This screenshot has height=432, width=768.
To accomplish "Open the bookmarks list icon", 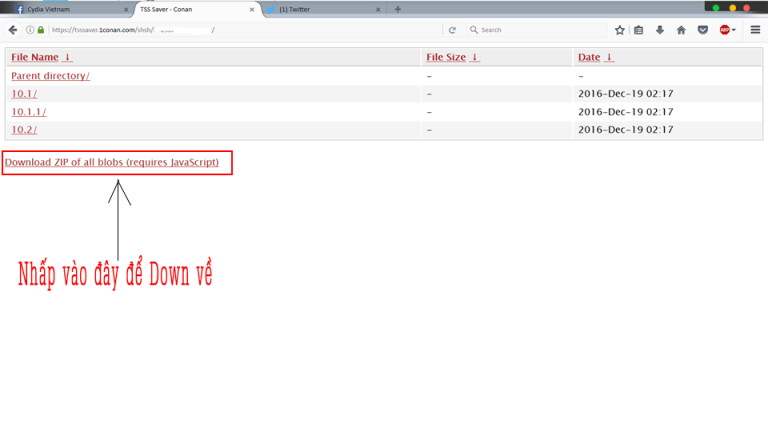I will click(639, 30).
